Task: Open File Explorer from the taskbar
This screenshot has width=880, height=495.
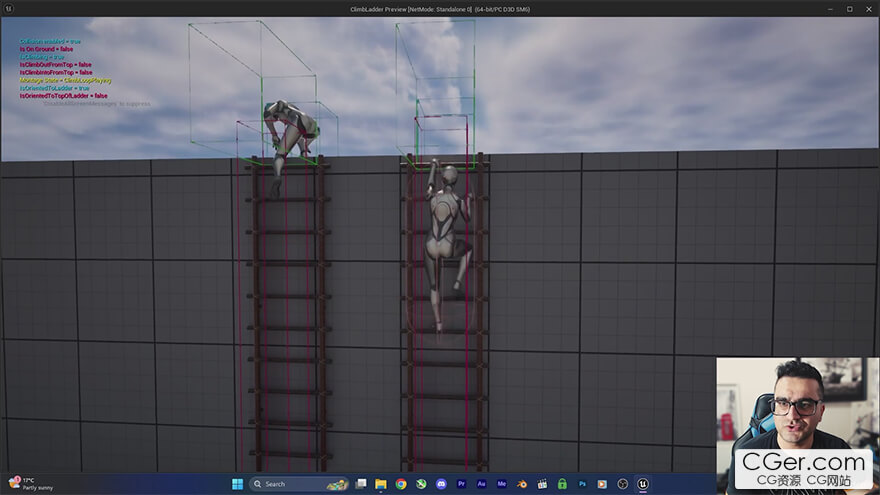Action: click(x=381, y=484)
